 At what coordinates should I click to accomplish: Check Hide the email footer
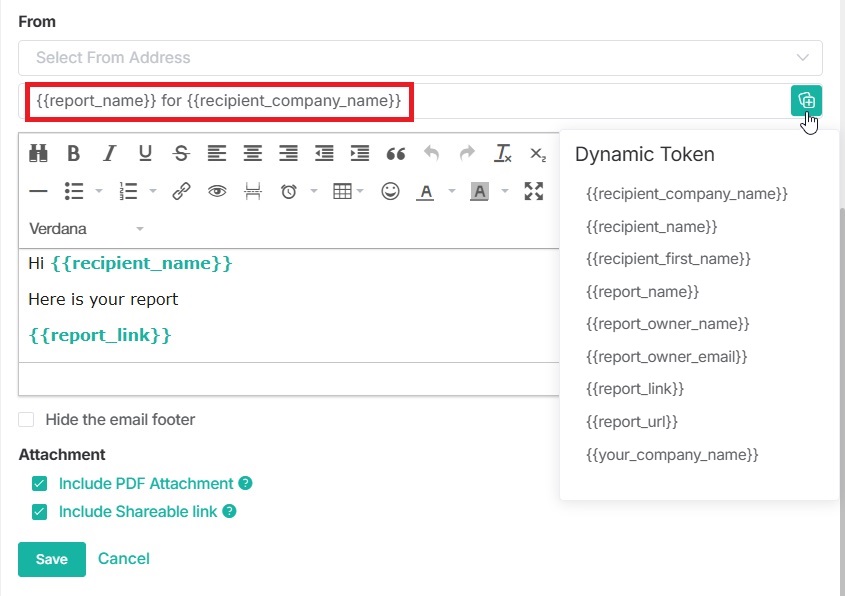(26, 420)
